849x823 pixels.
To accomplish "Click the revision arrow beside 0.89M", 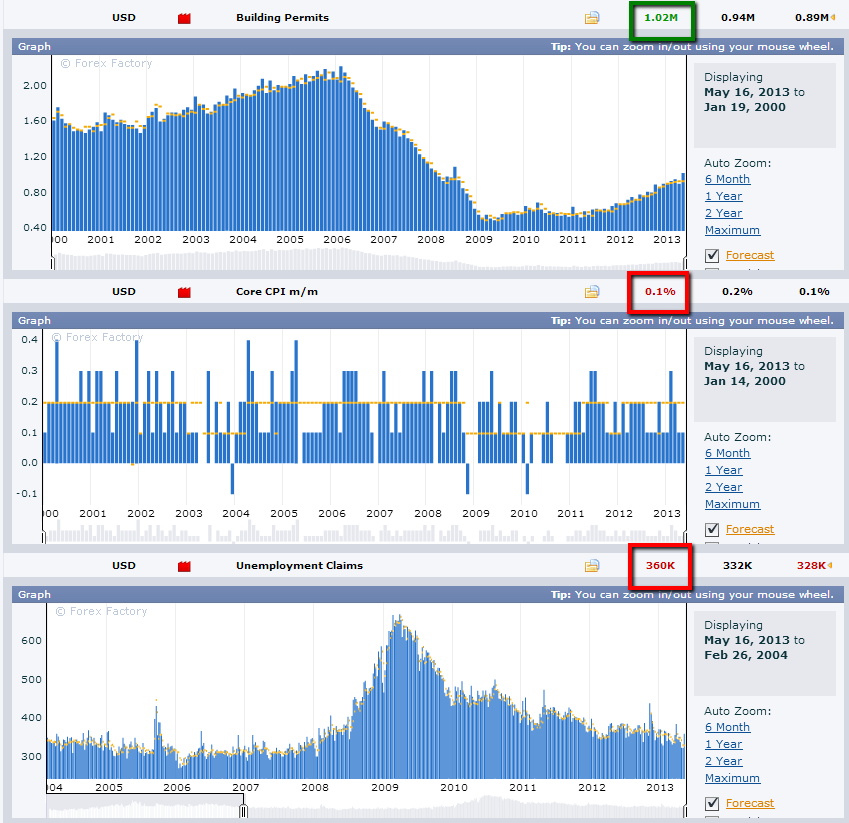I will click(832, 18).
